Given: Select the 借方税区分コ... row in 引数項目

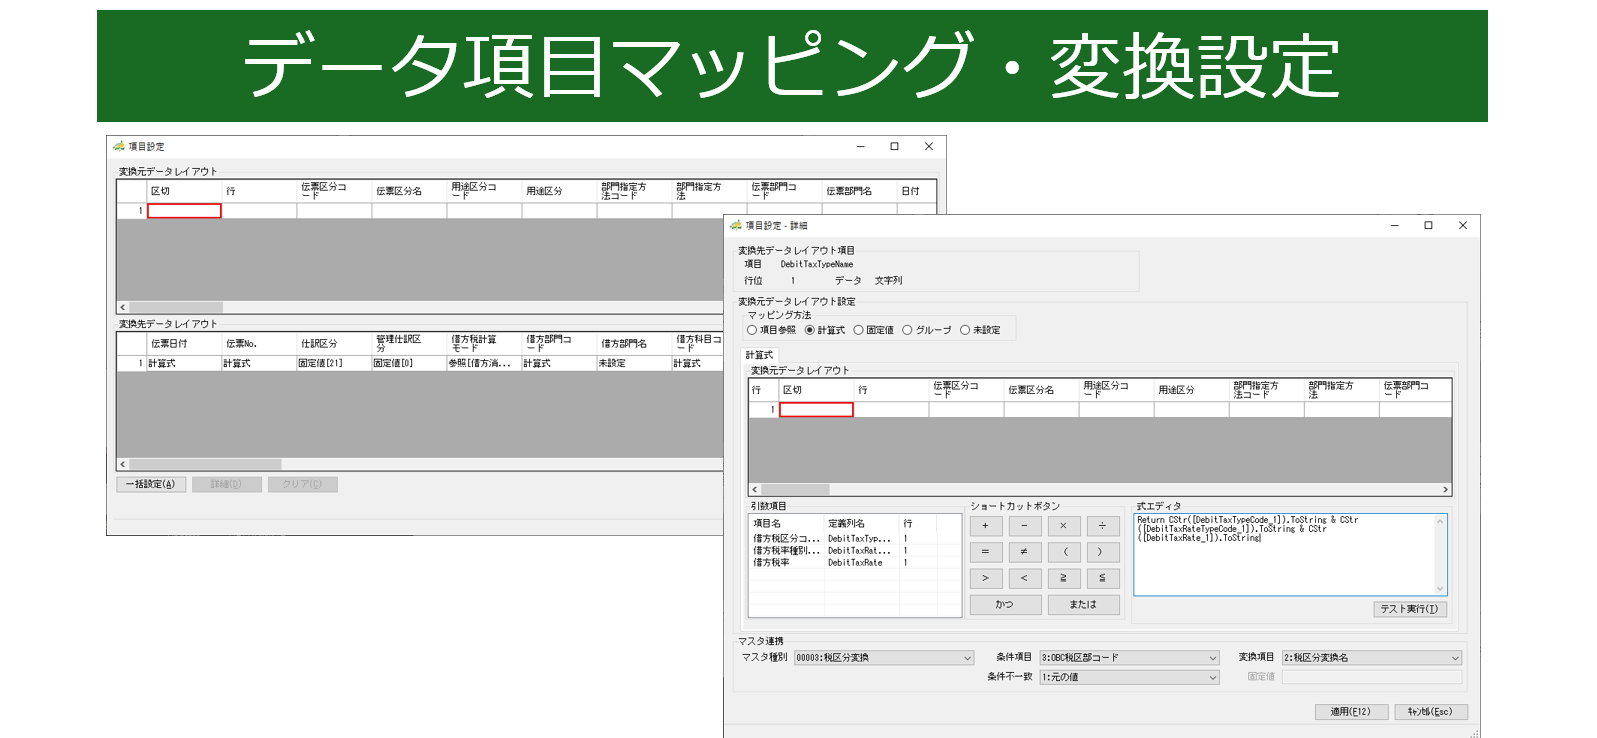Looking at the screenshot, I should click(x=855, y=538).
